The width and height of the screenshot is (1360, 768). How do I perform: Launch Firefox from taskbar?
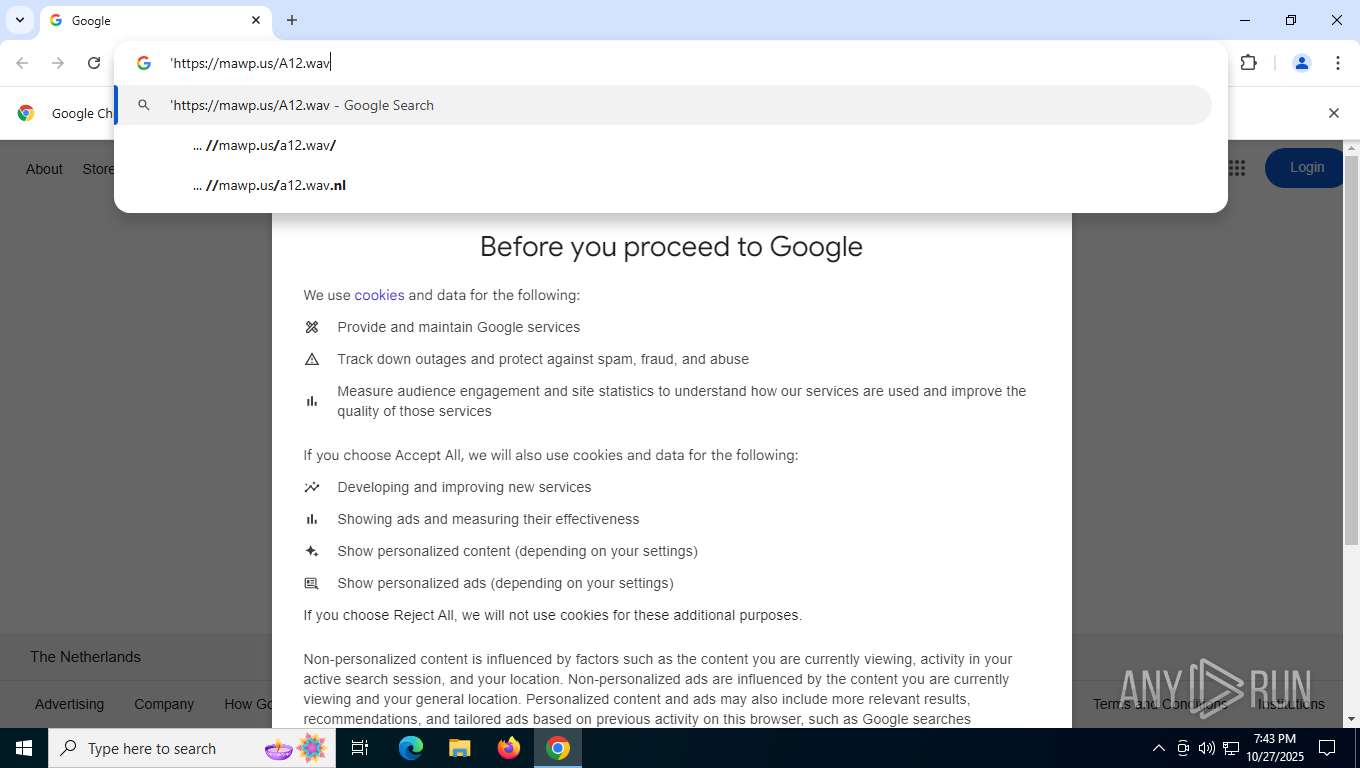pos(509,748)
